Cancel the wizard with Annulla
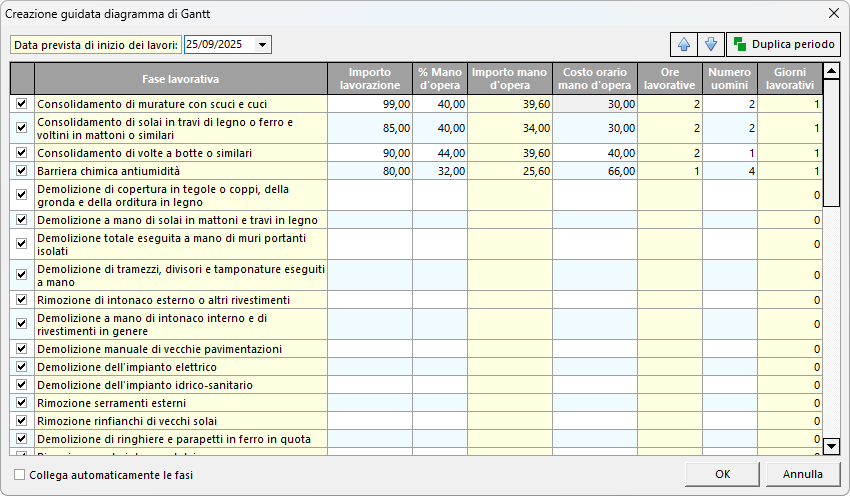Viewport: 850px width, 496px height. (803, 473)
